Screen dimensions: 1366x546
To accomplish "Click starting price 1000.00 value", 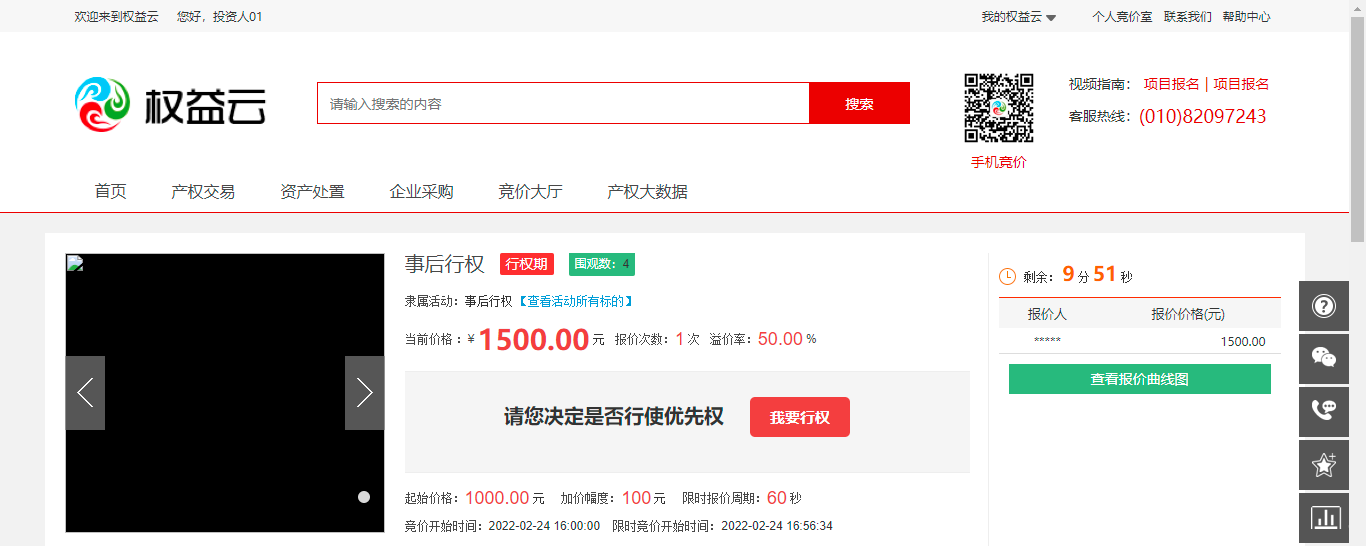I will click(x=497, y=498).
